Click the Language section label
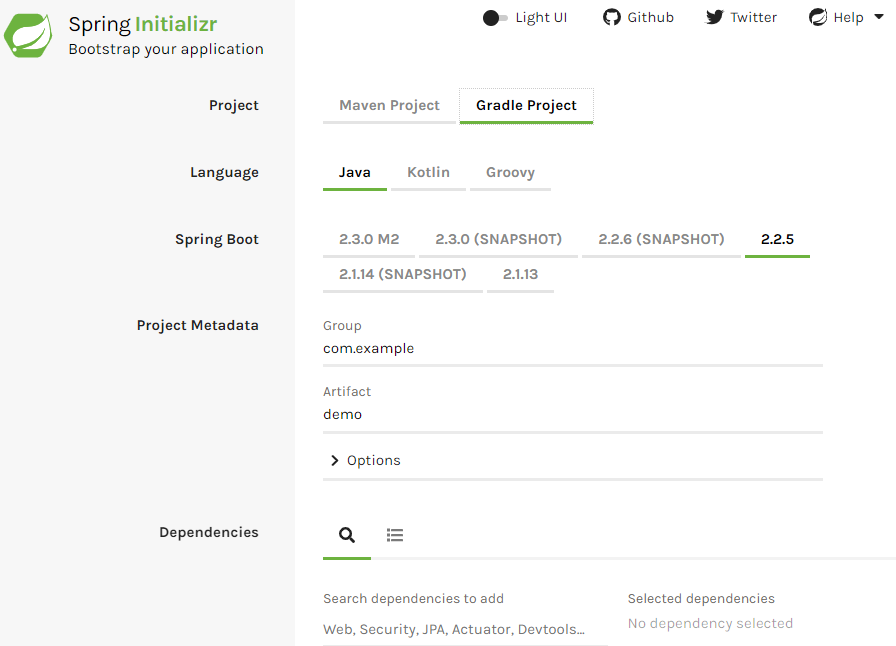This screenshot has height=646, width=896. point(225,173)
